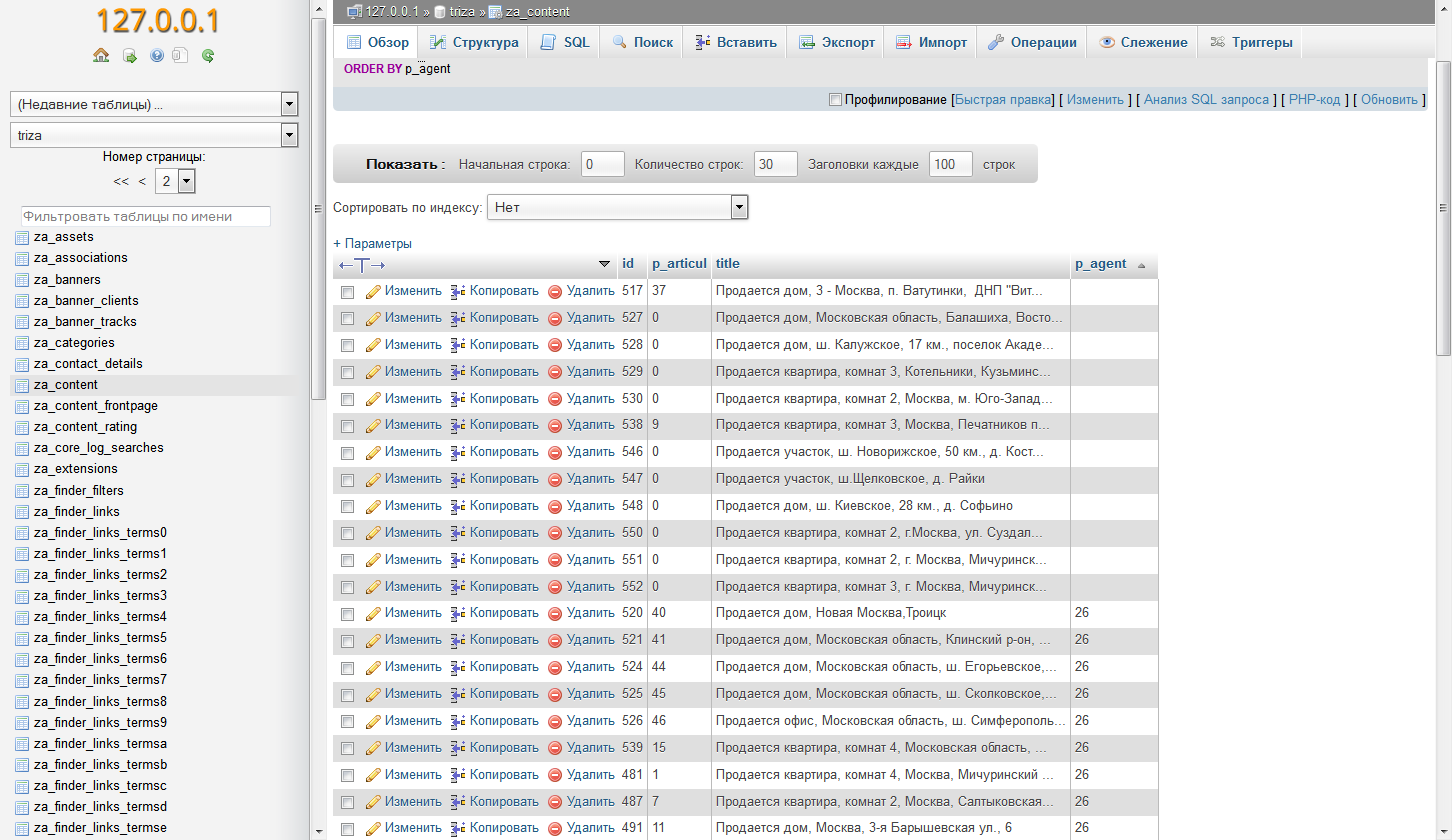Open the (Недавние таблицы) dropdown

point(154,104)
